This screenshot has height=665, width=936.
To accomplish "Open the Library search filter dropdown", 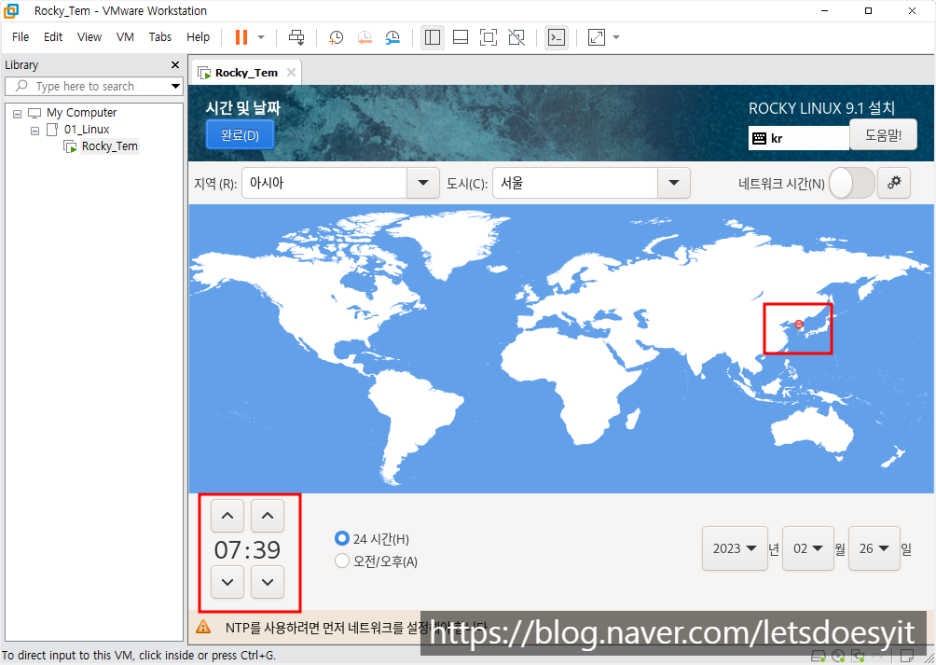I will click(176, 86).
